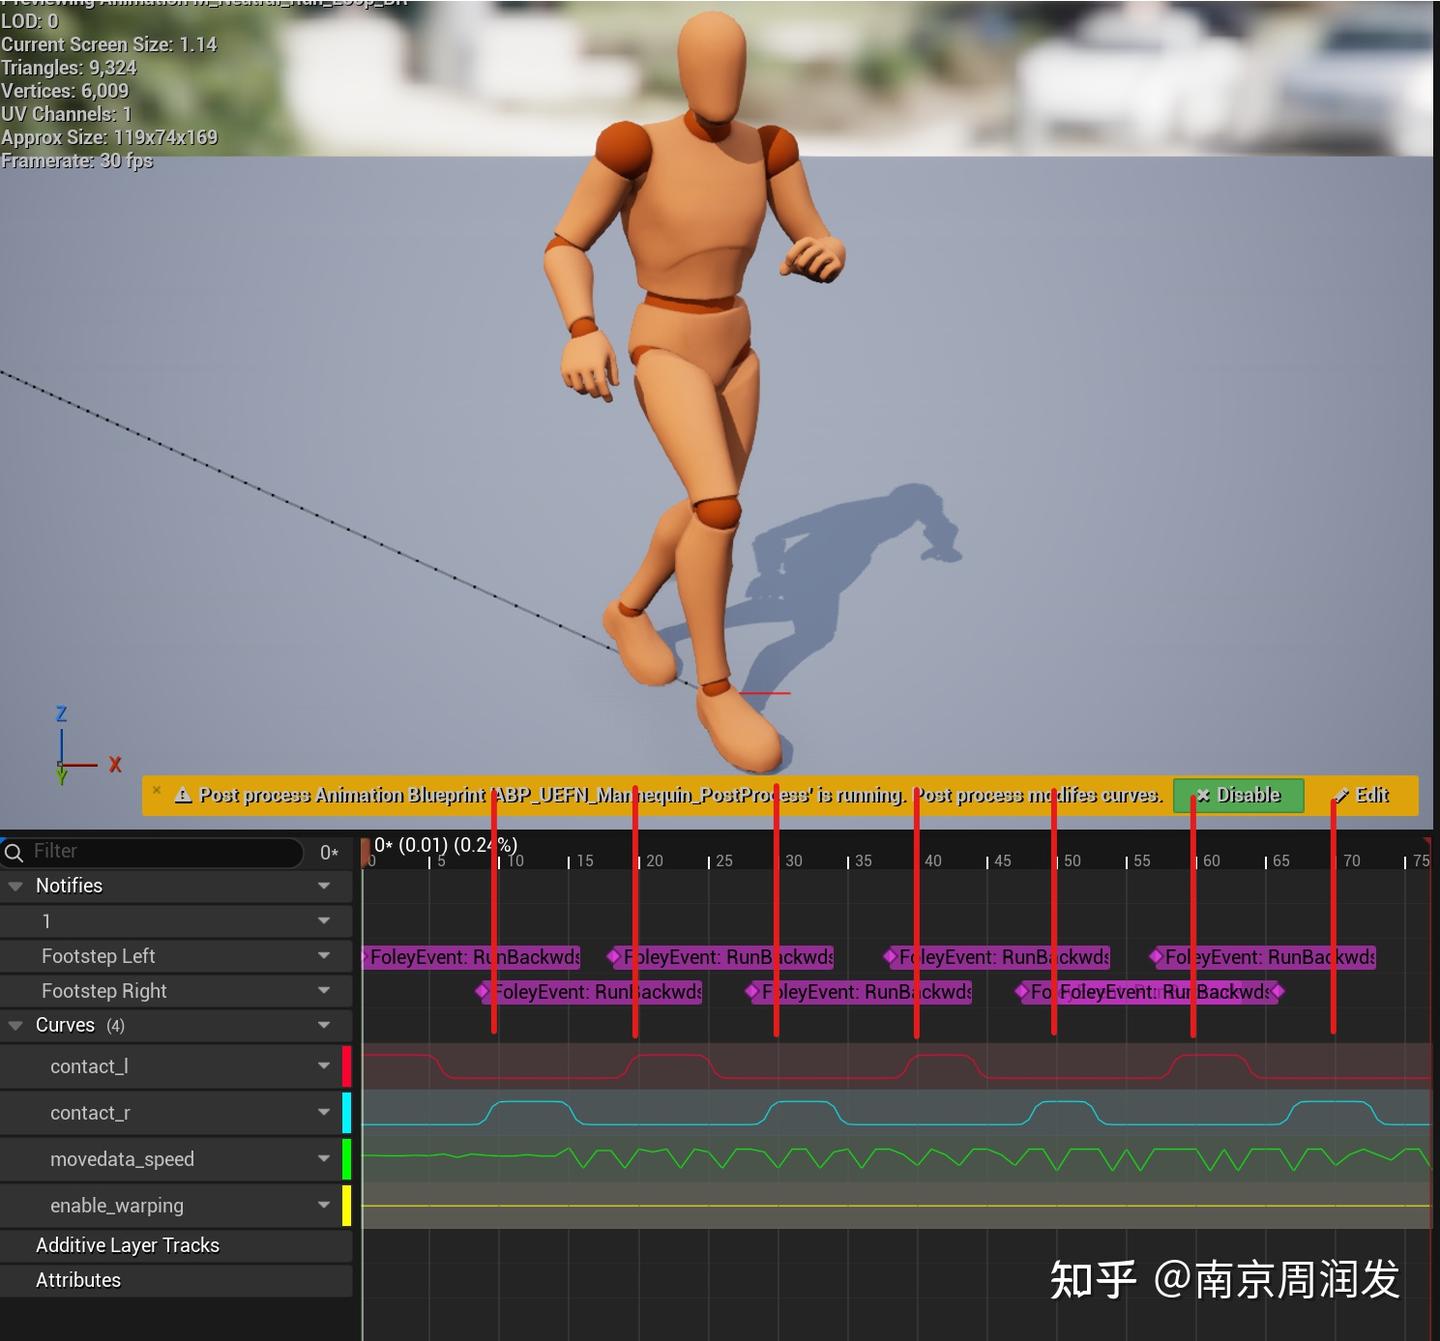Click the '0*' frame indicator beside Filter

pos(329,852)
